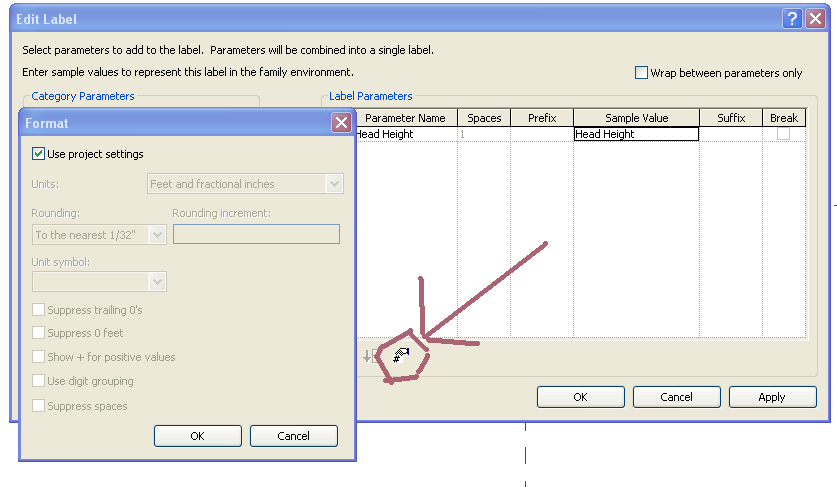The image size is (837, 487).
Task: Click the Break column header
Action: [784, 118]
